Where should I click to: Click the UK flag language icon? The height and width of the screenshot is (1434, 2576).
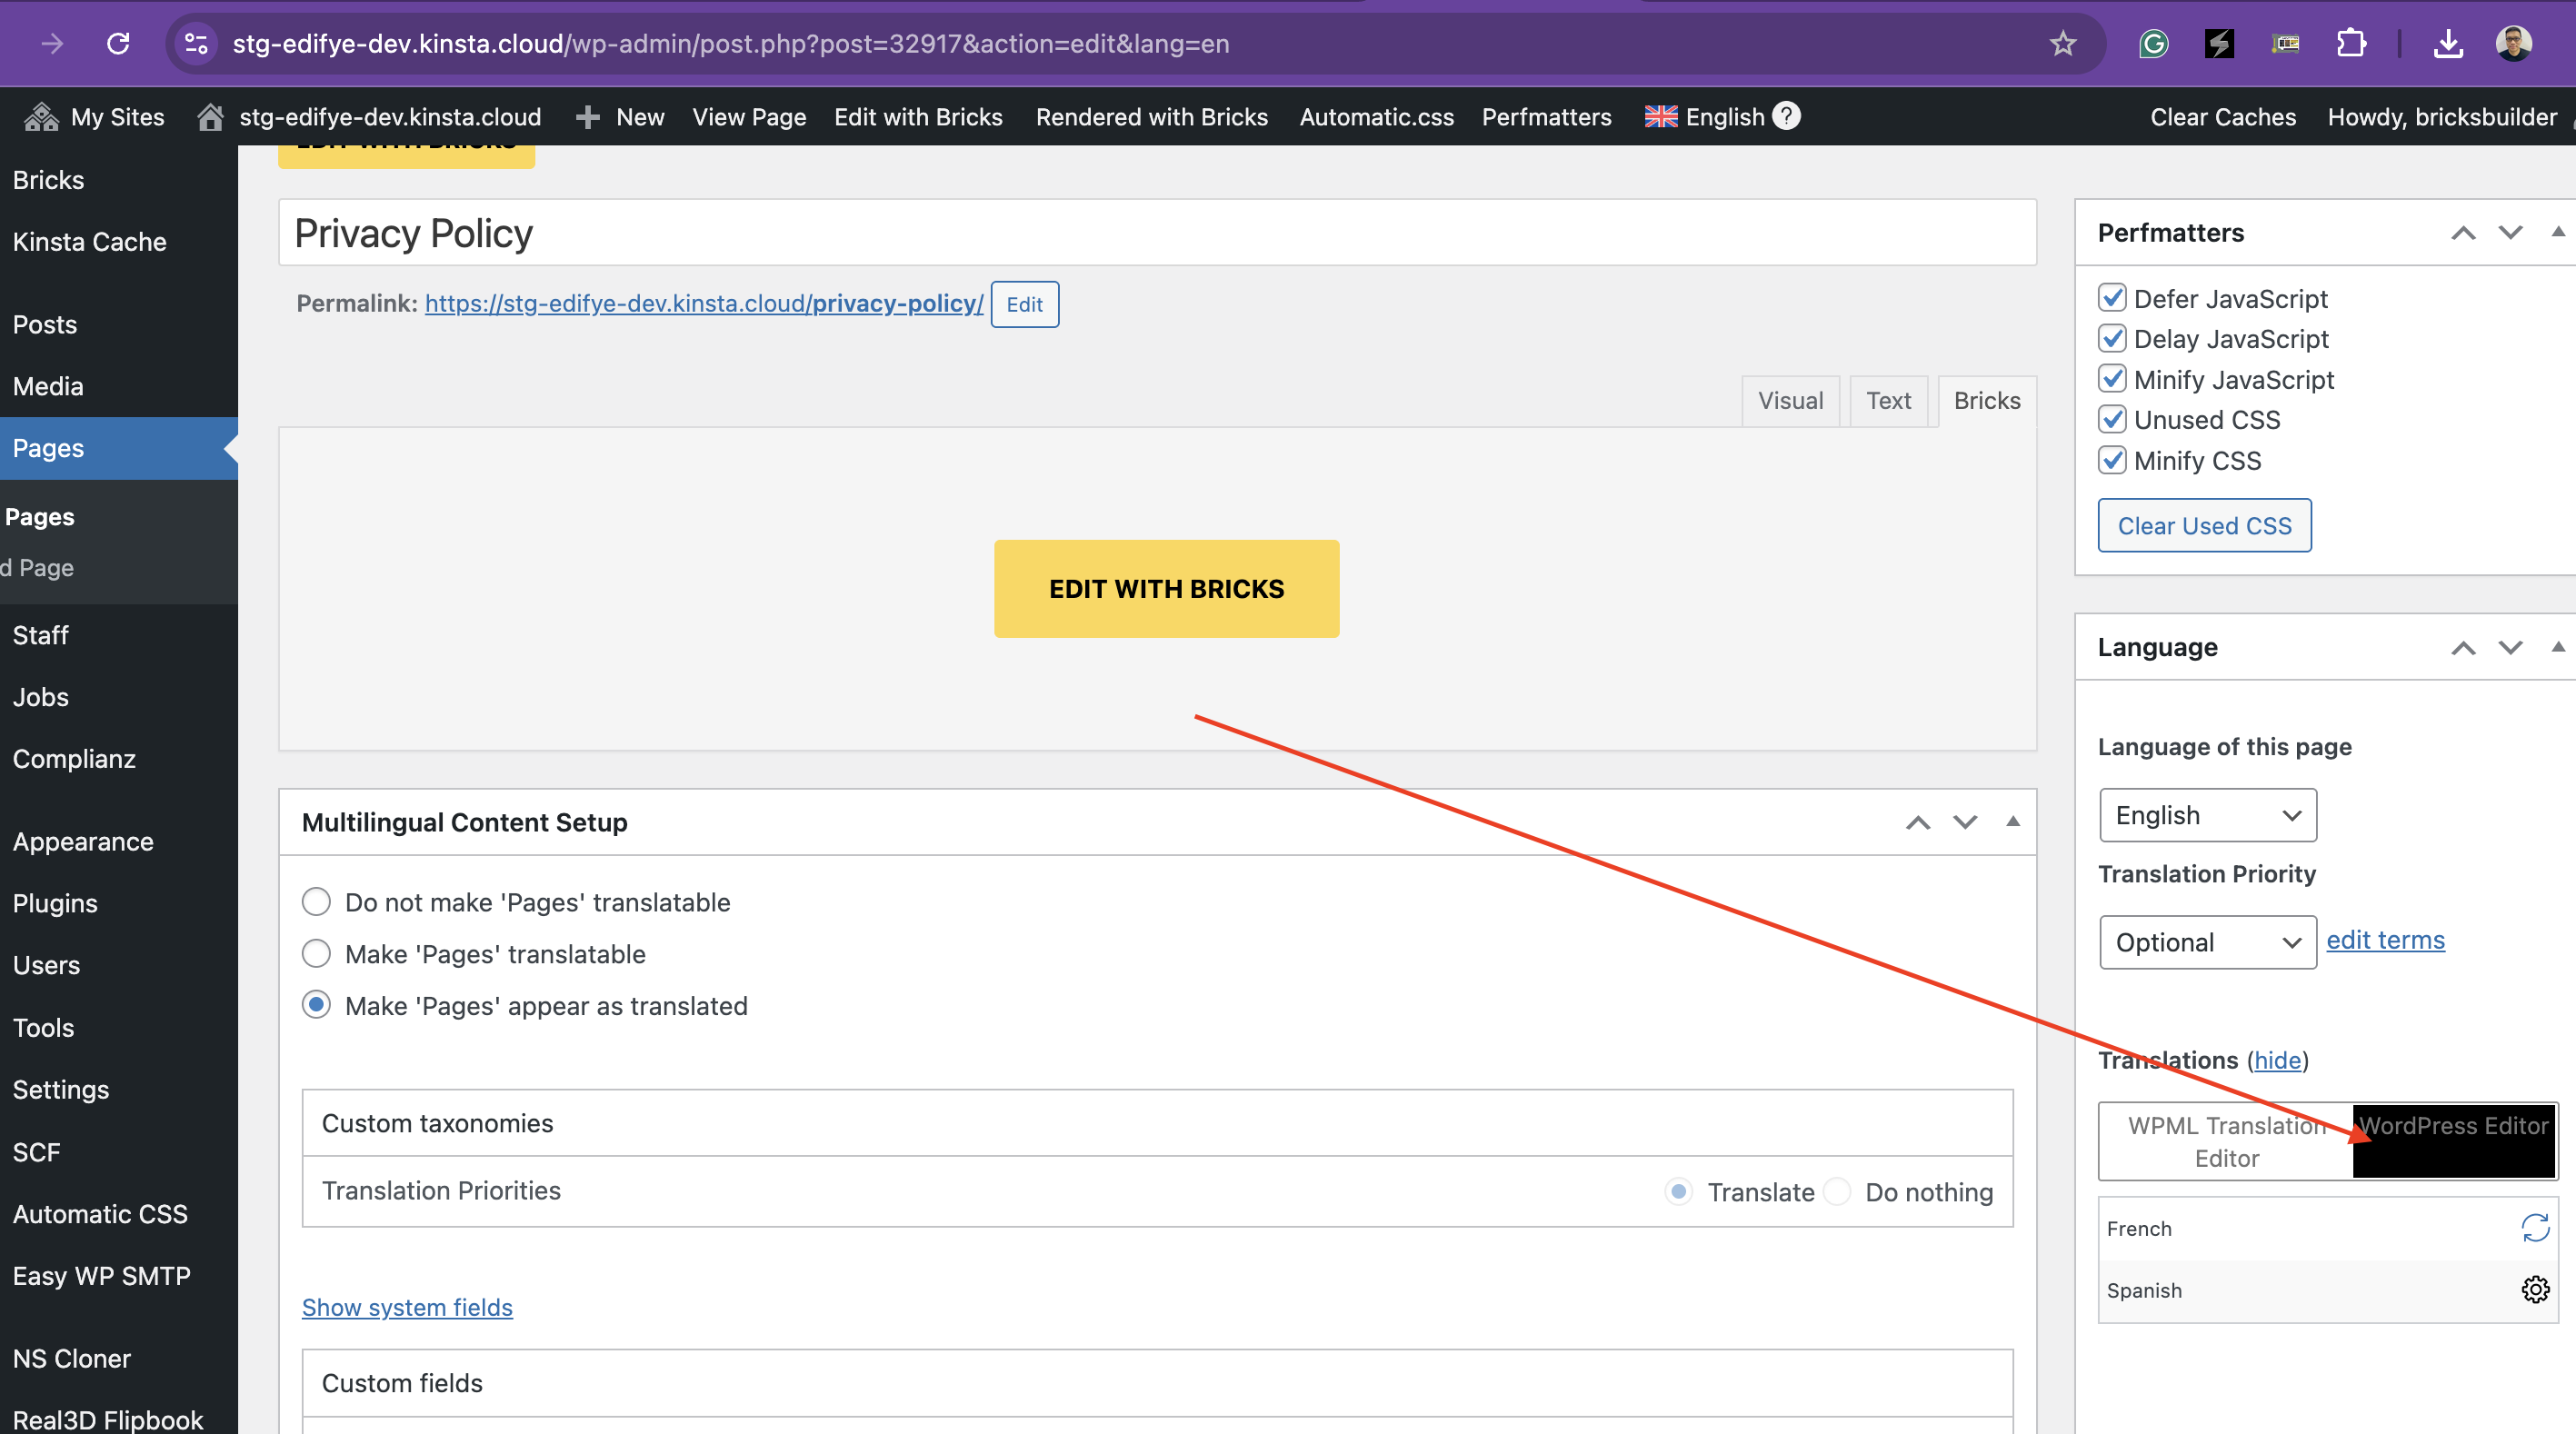click(x=1661, y=117)
